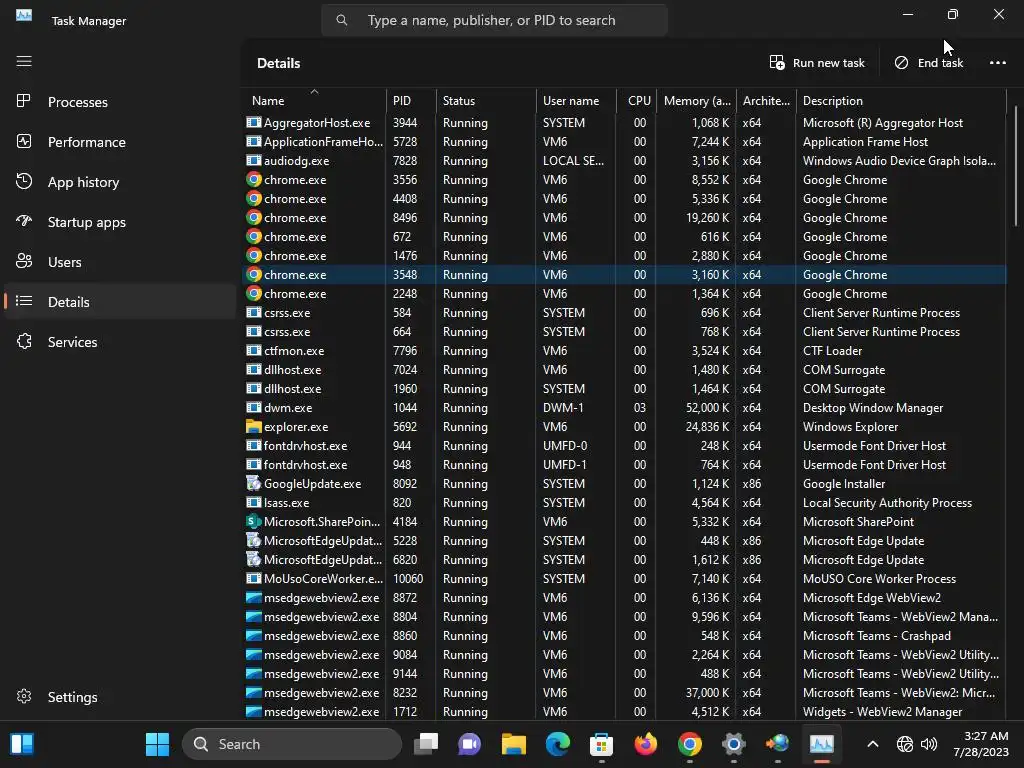Open the hamburger navigation menu
This screenshot has width=1024, height=768.
[24, 61]
